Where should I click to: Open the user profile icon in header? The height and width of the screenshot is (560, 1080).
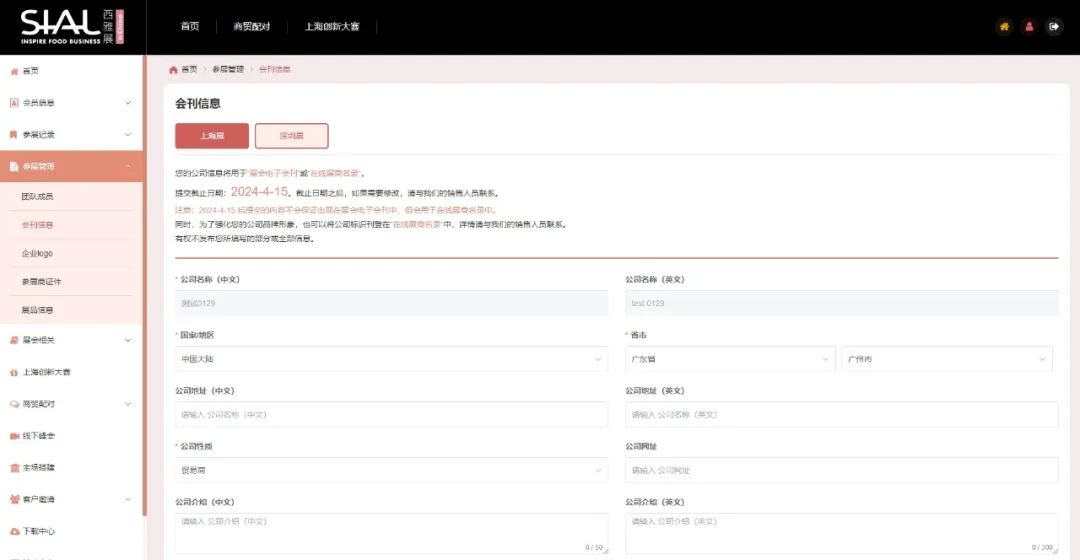point(1029,27)
